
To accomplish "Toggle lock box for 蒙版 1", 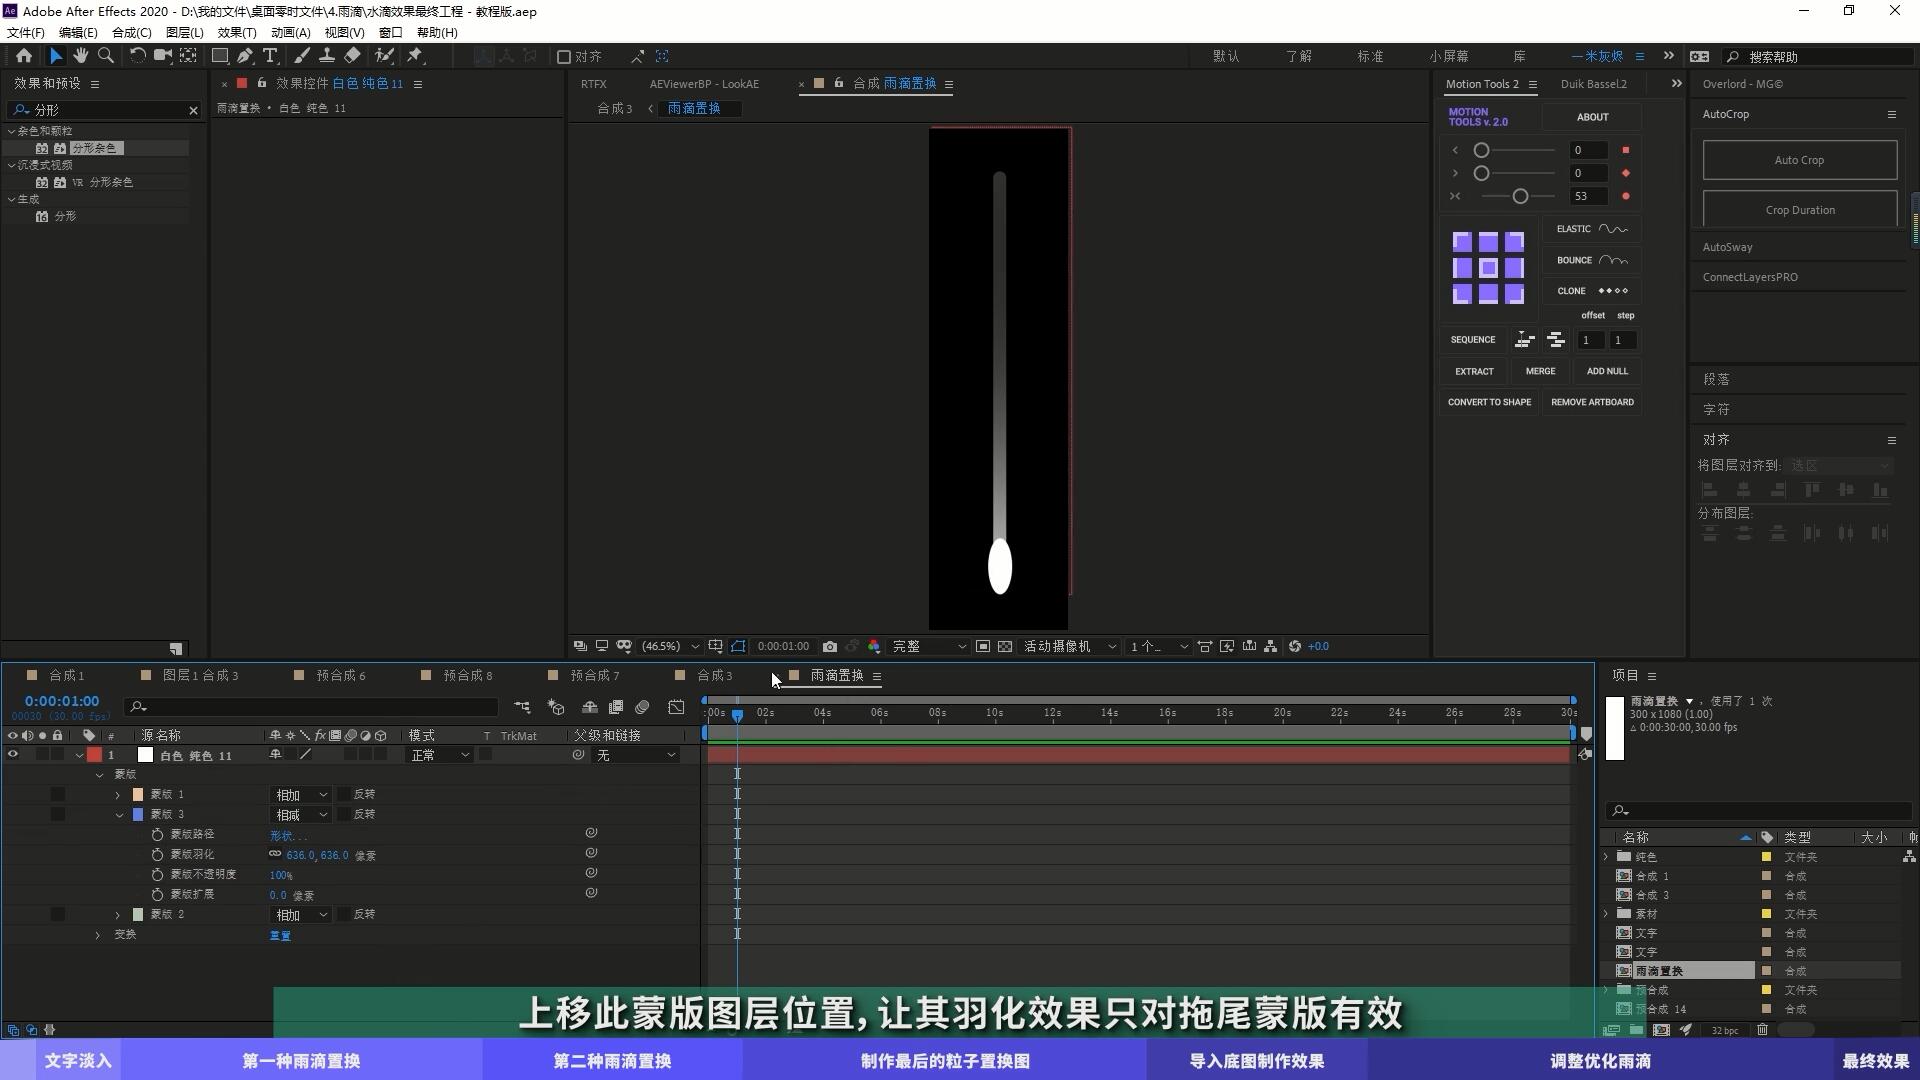I will click(x=58, y=795).
